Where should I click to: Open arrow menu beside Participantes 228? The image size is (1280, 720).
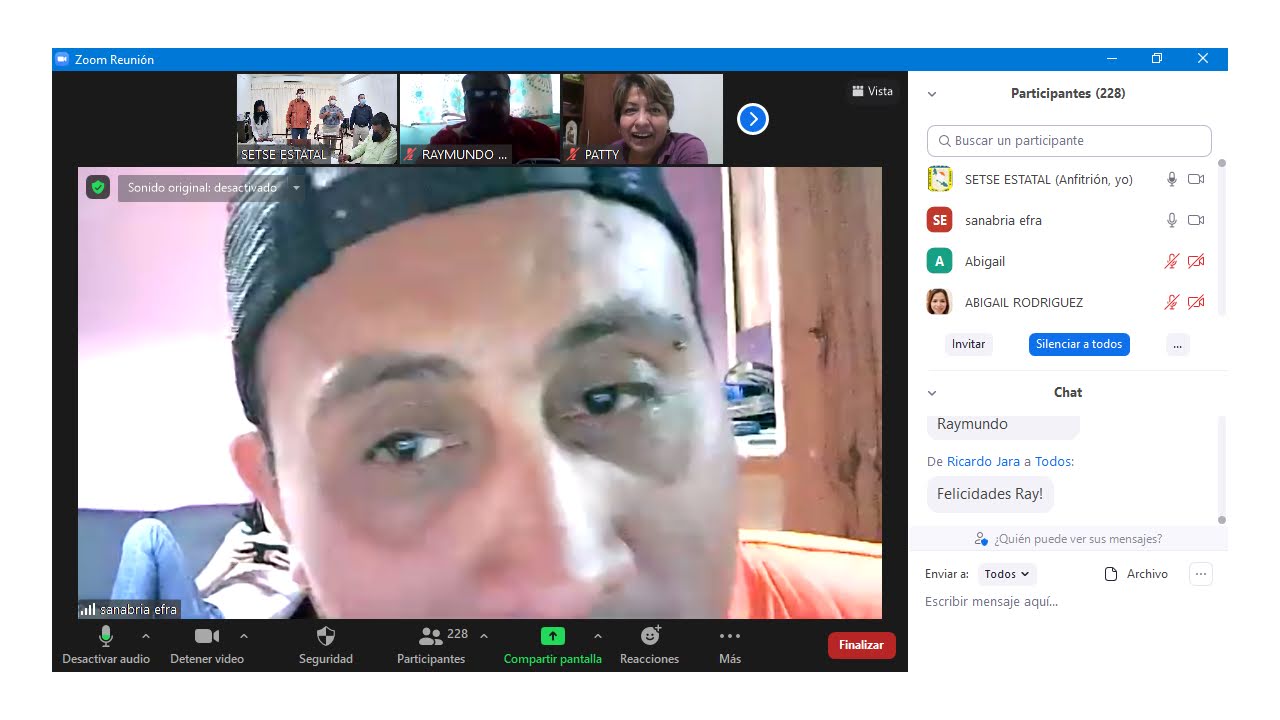(484, 636)
